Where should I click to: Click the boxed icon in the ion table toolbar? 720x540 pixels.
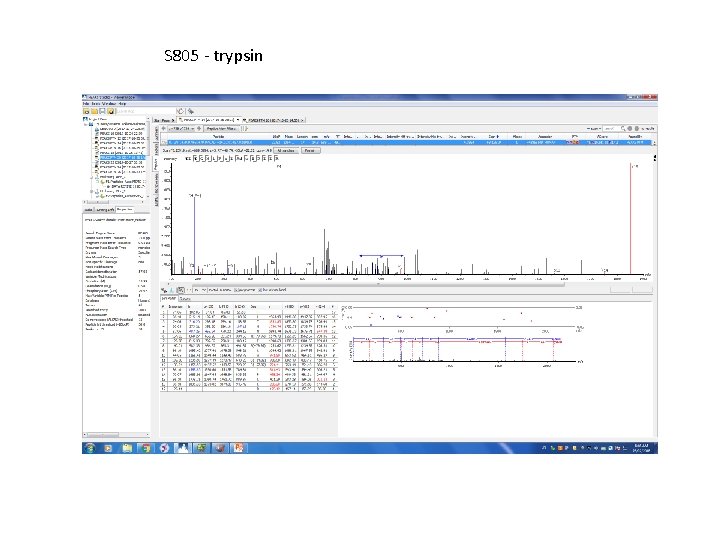180,290
